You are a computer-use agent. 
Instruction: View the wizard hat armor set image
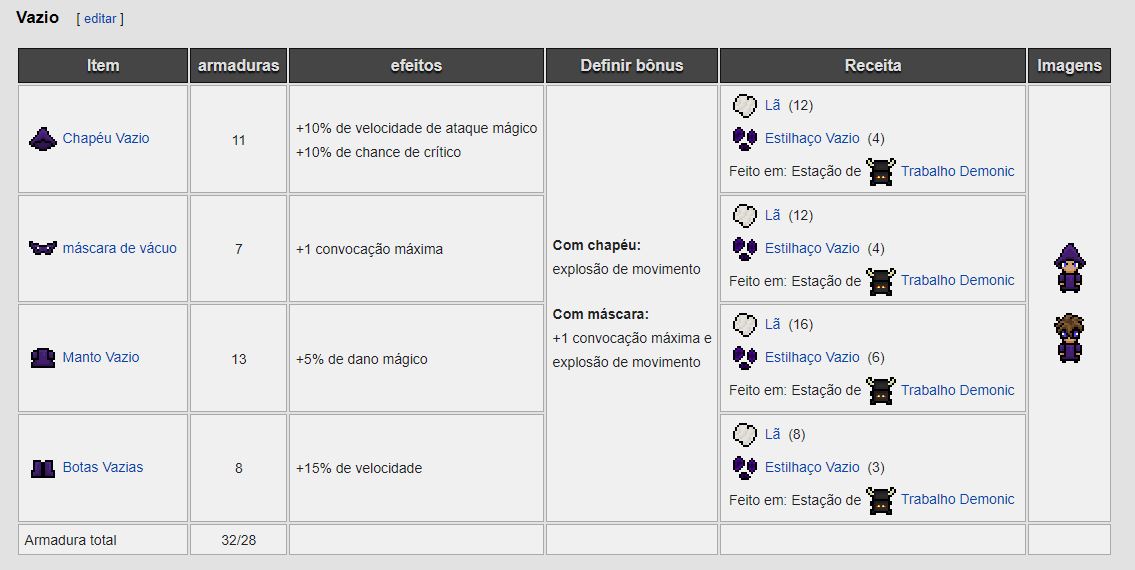click(x=1069, y=267)
